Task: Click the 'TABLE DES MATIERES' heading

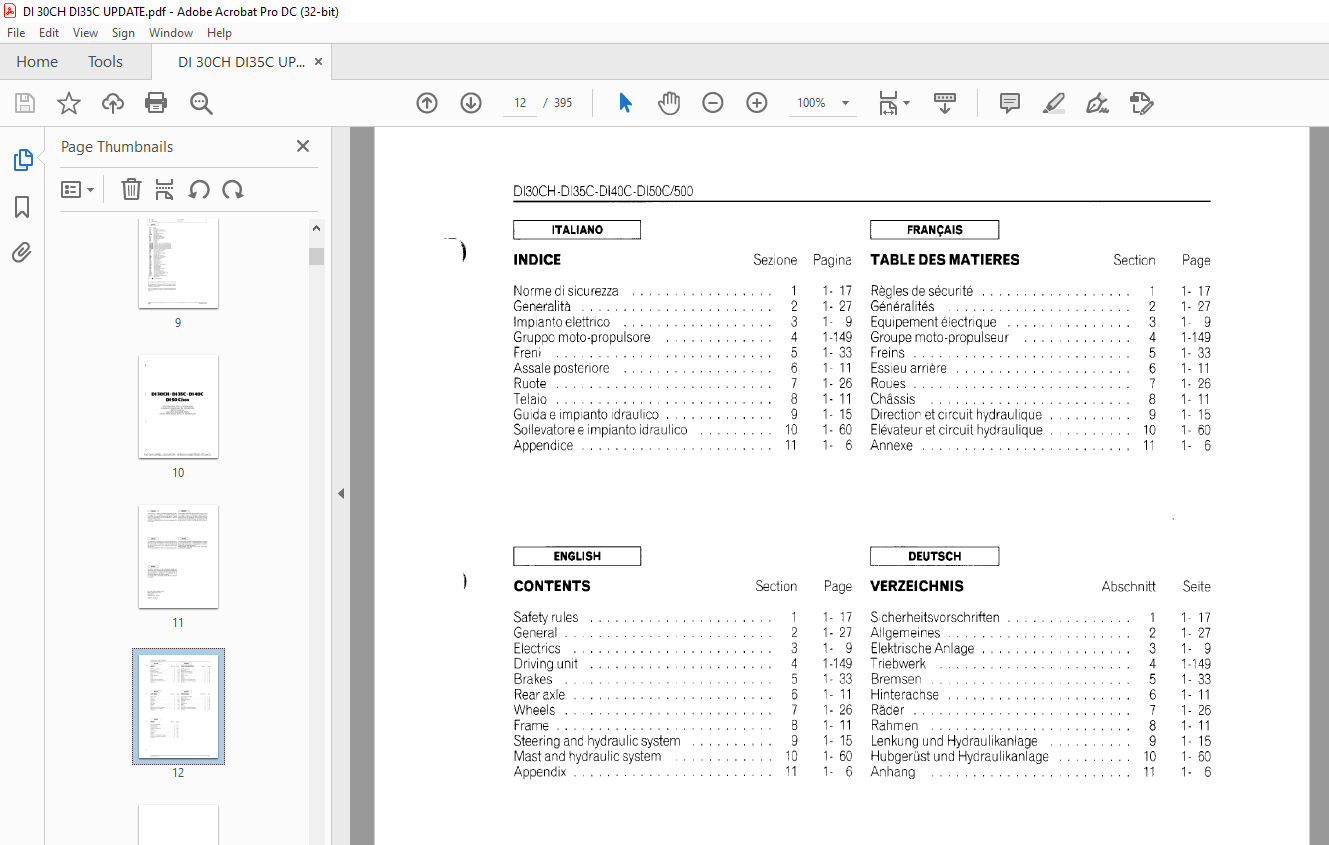Action: pos(945,259)
